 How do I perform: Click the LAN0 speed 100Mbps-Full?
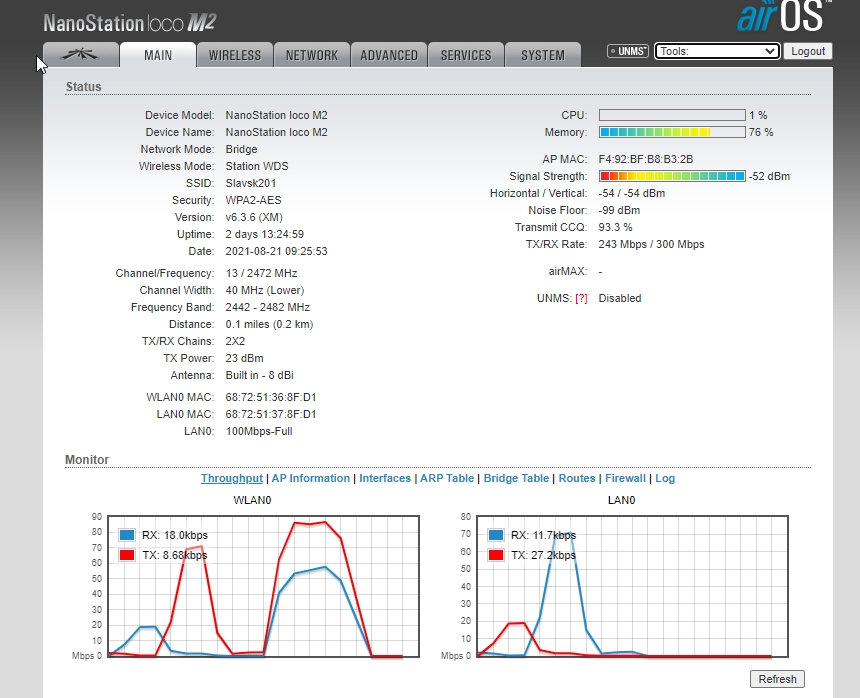click(259, 431)
